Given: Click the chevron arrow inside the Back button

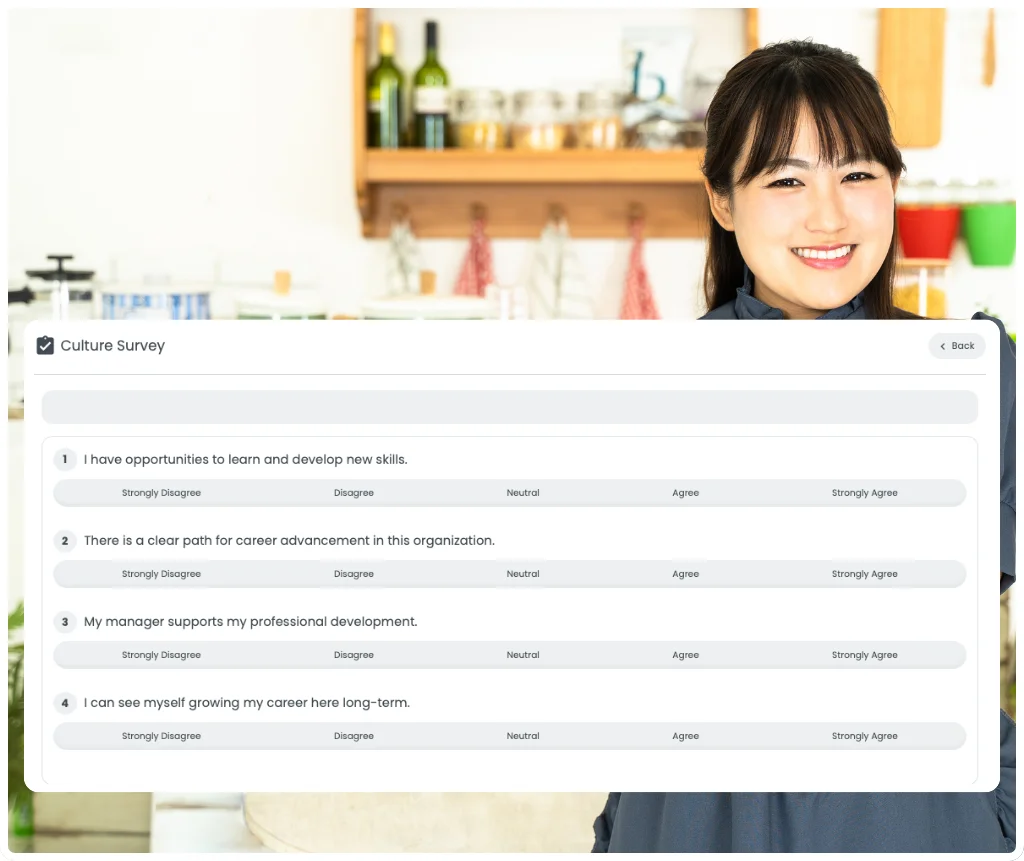Looking at the screenshot, I should (942, 346).
